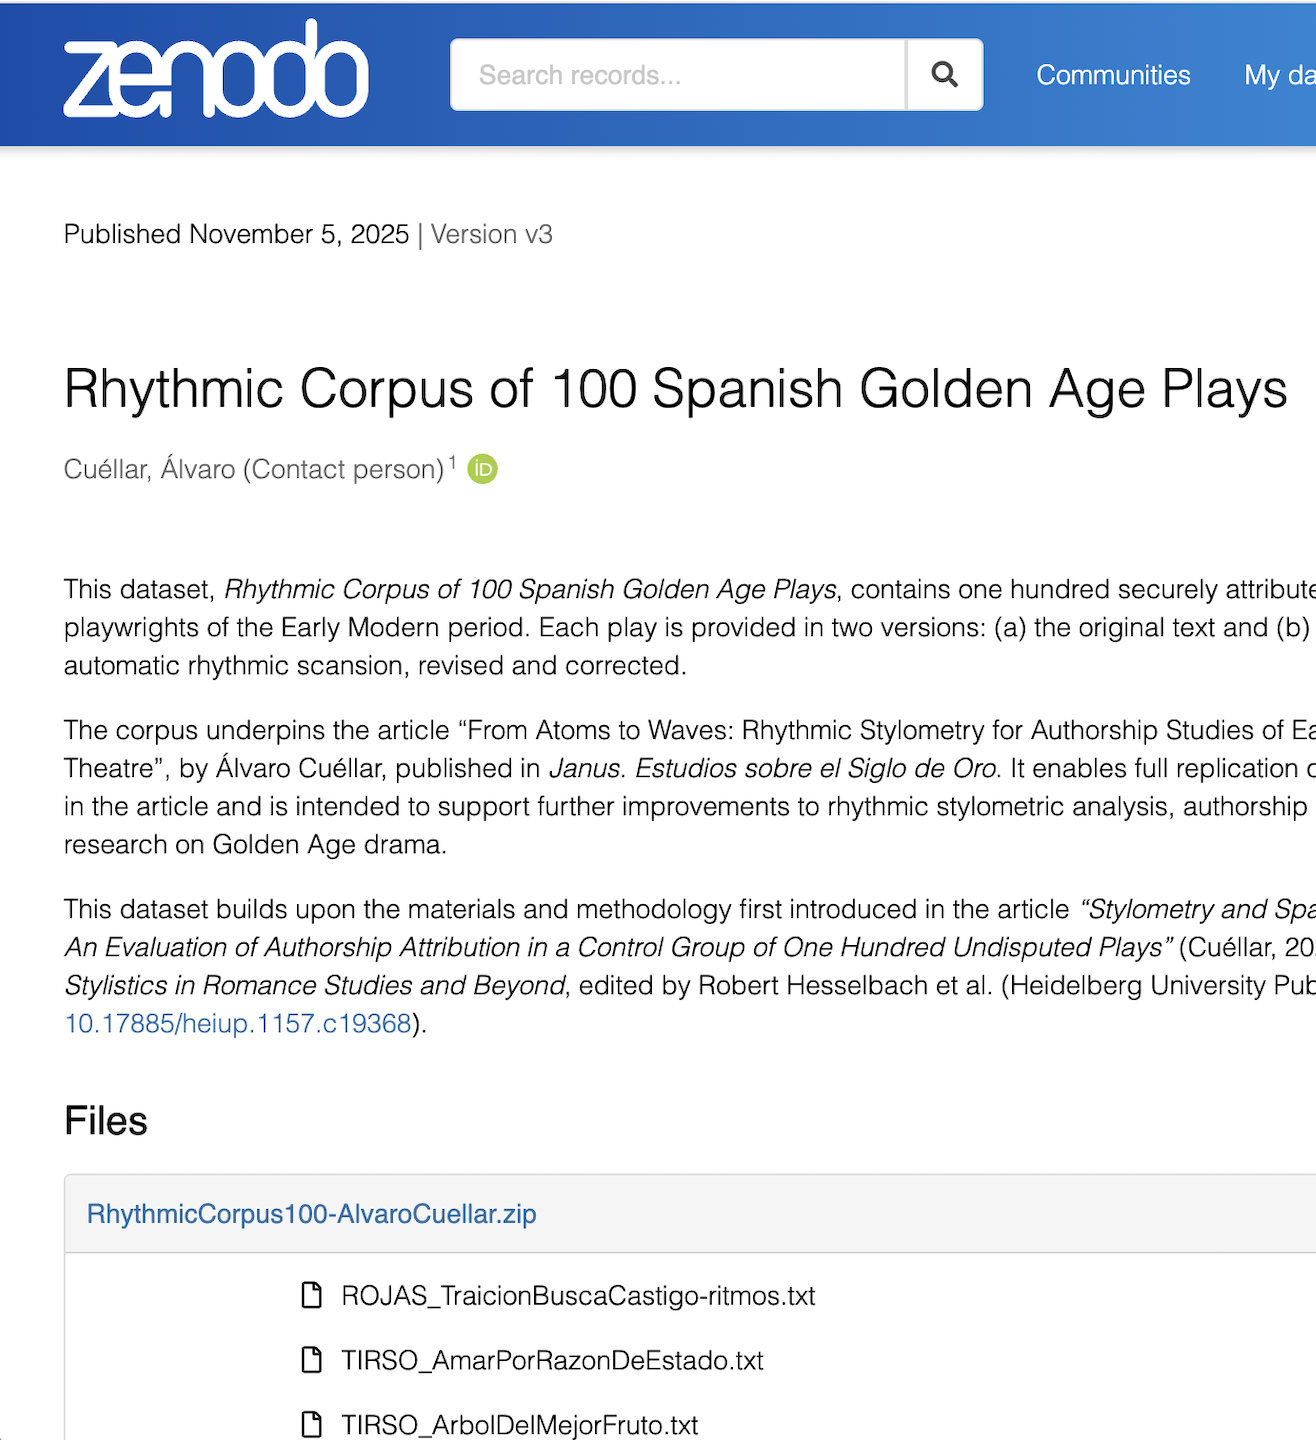
Task: Download RhythmicCorpus100-AlvaroCuellar.zip
Action: [311, 1213]
